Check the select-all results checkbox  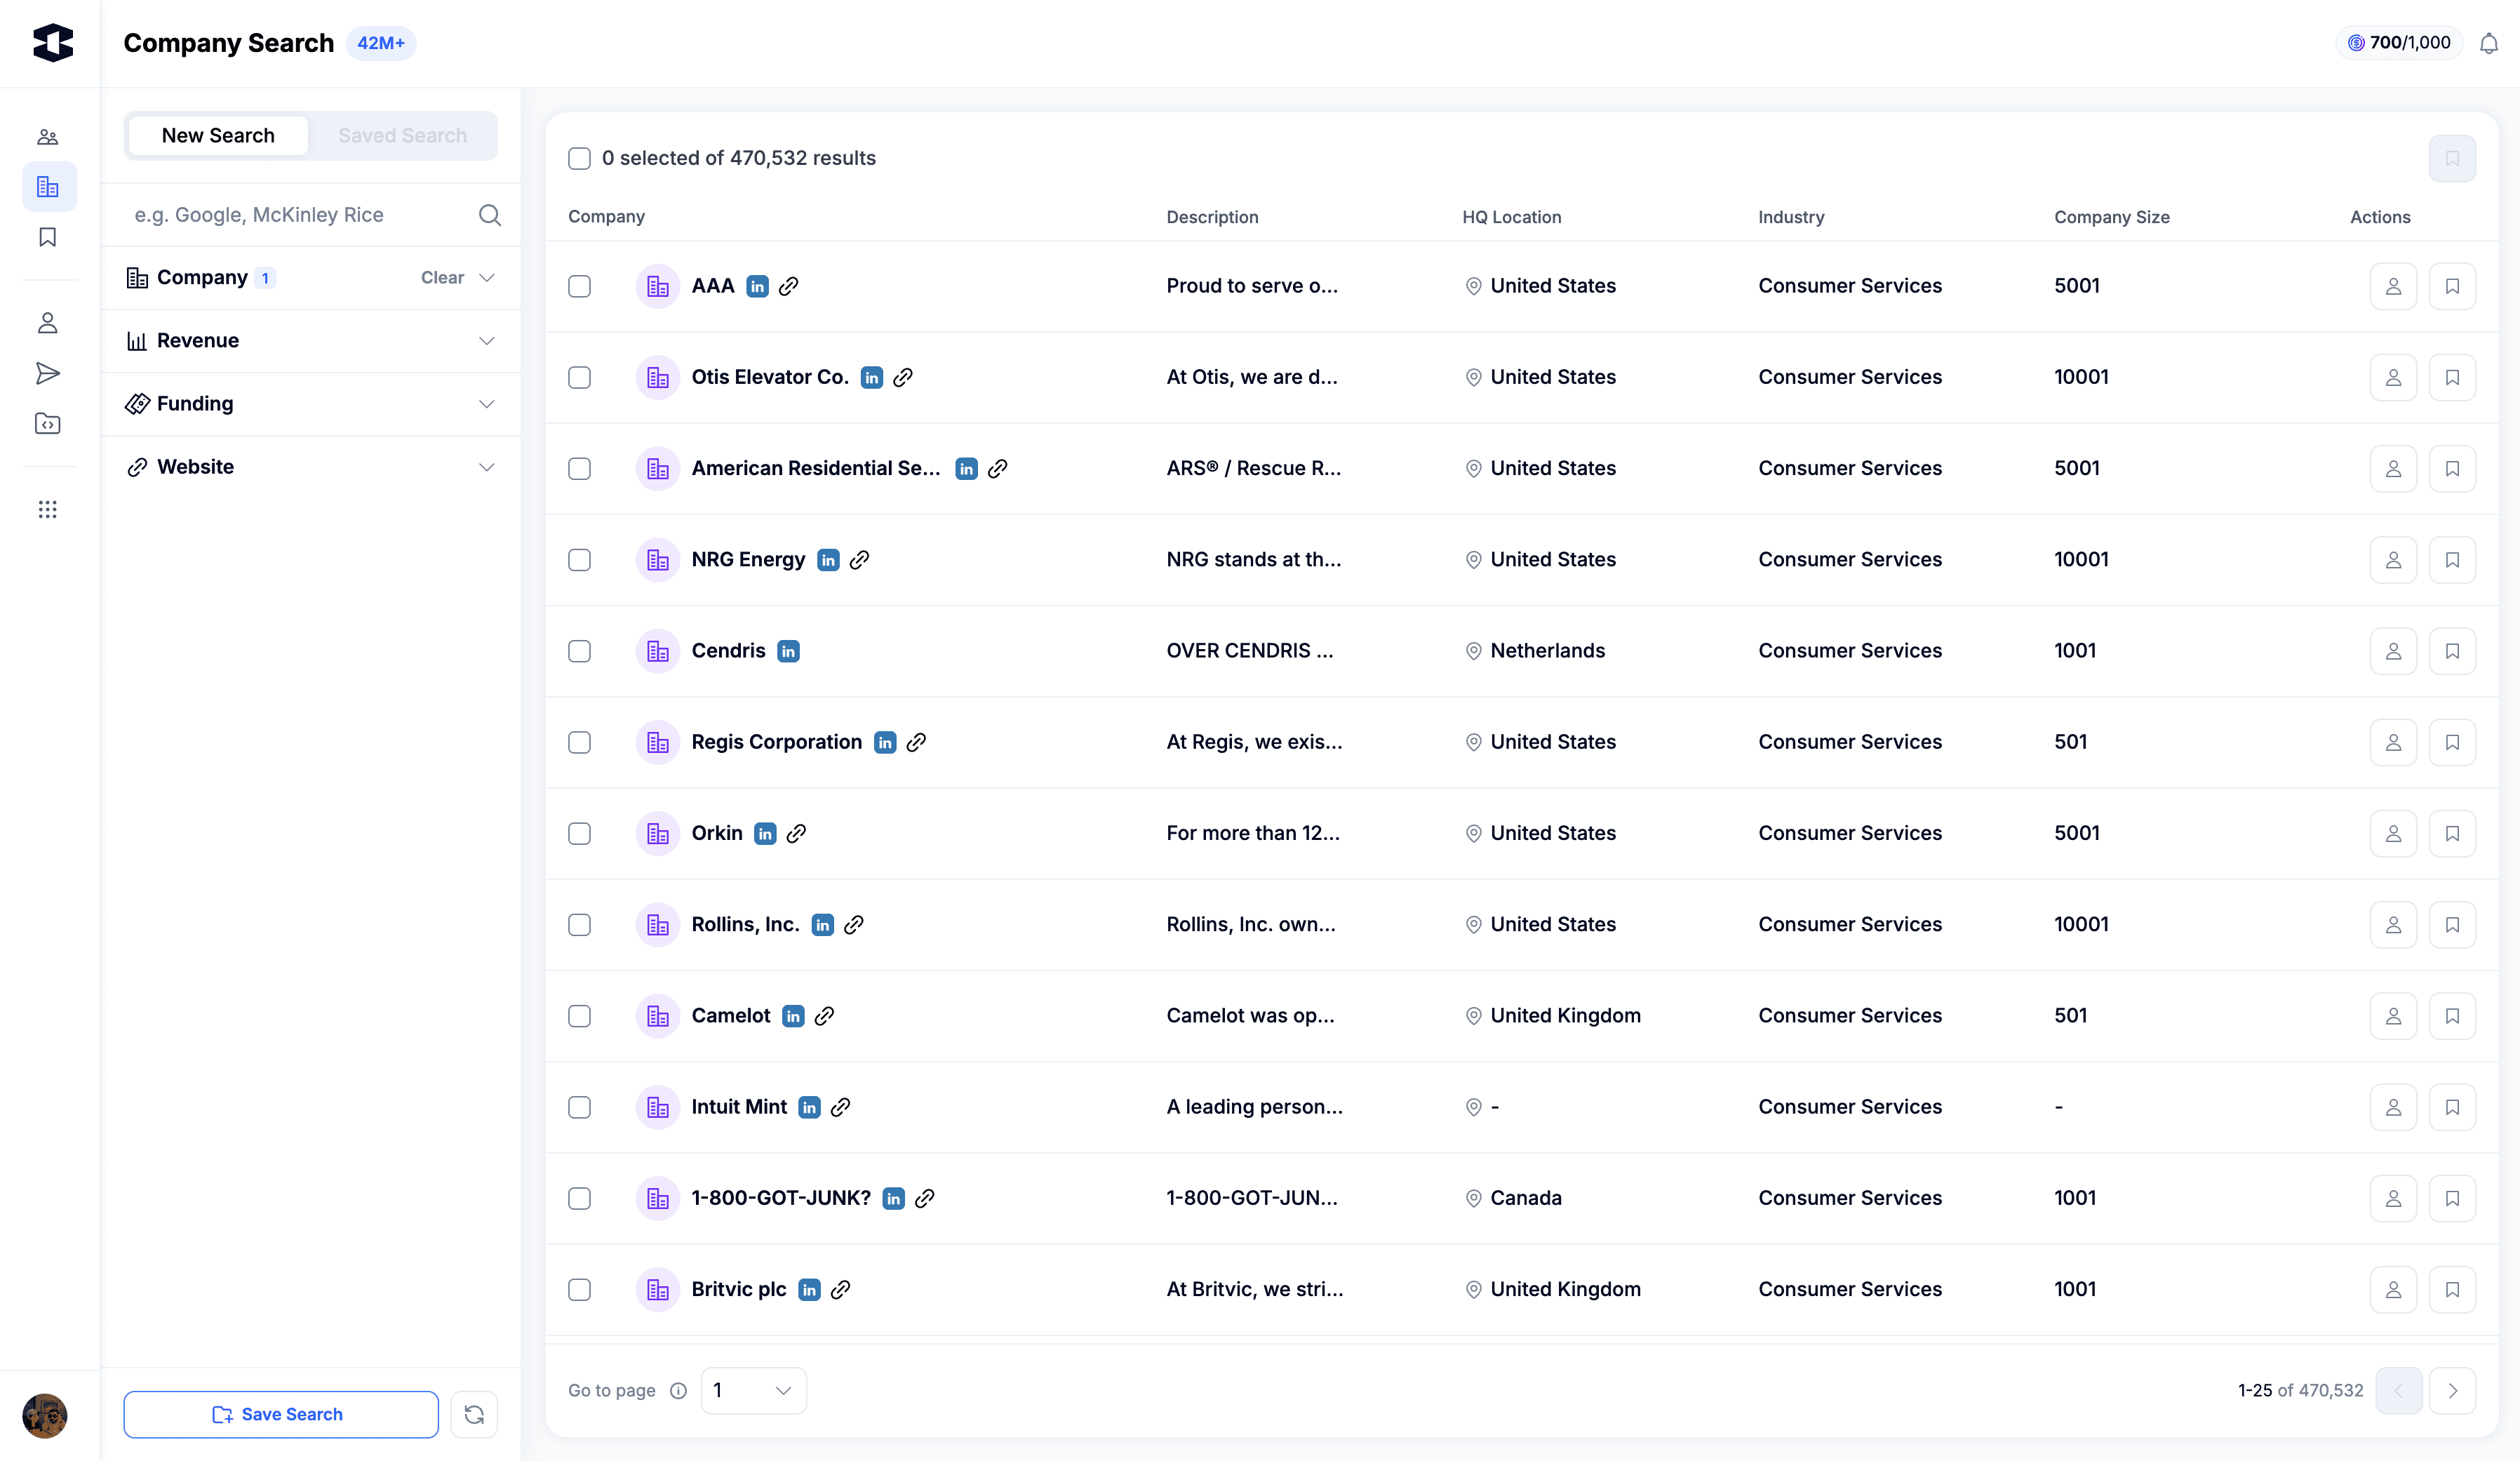(x=579, y=158)
